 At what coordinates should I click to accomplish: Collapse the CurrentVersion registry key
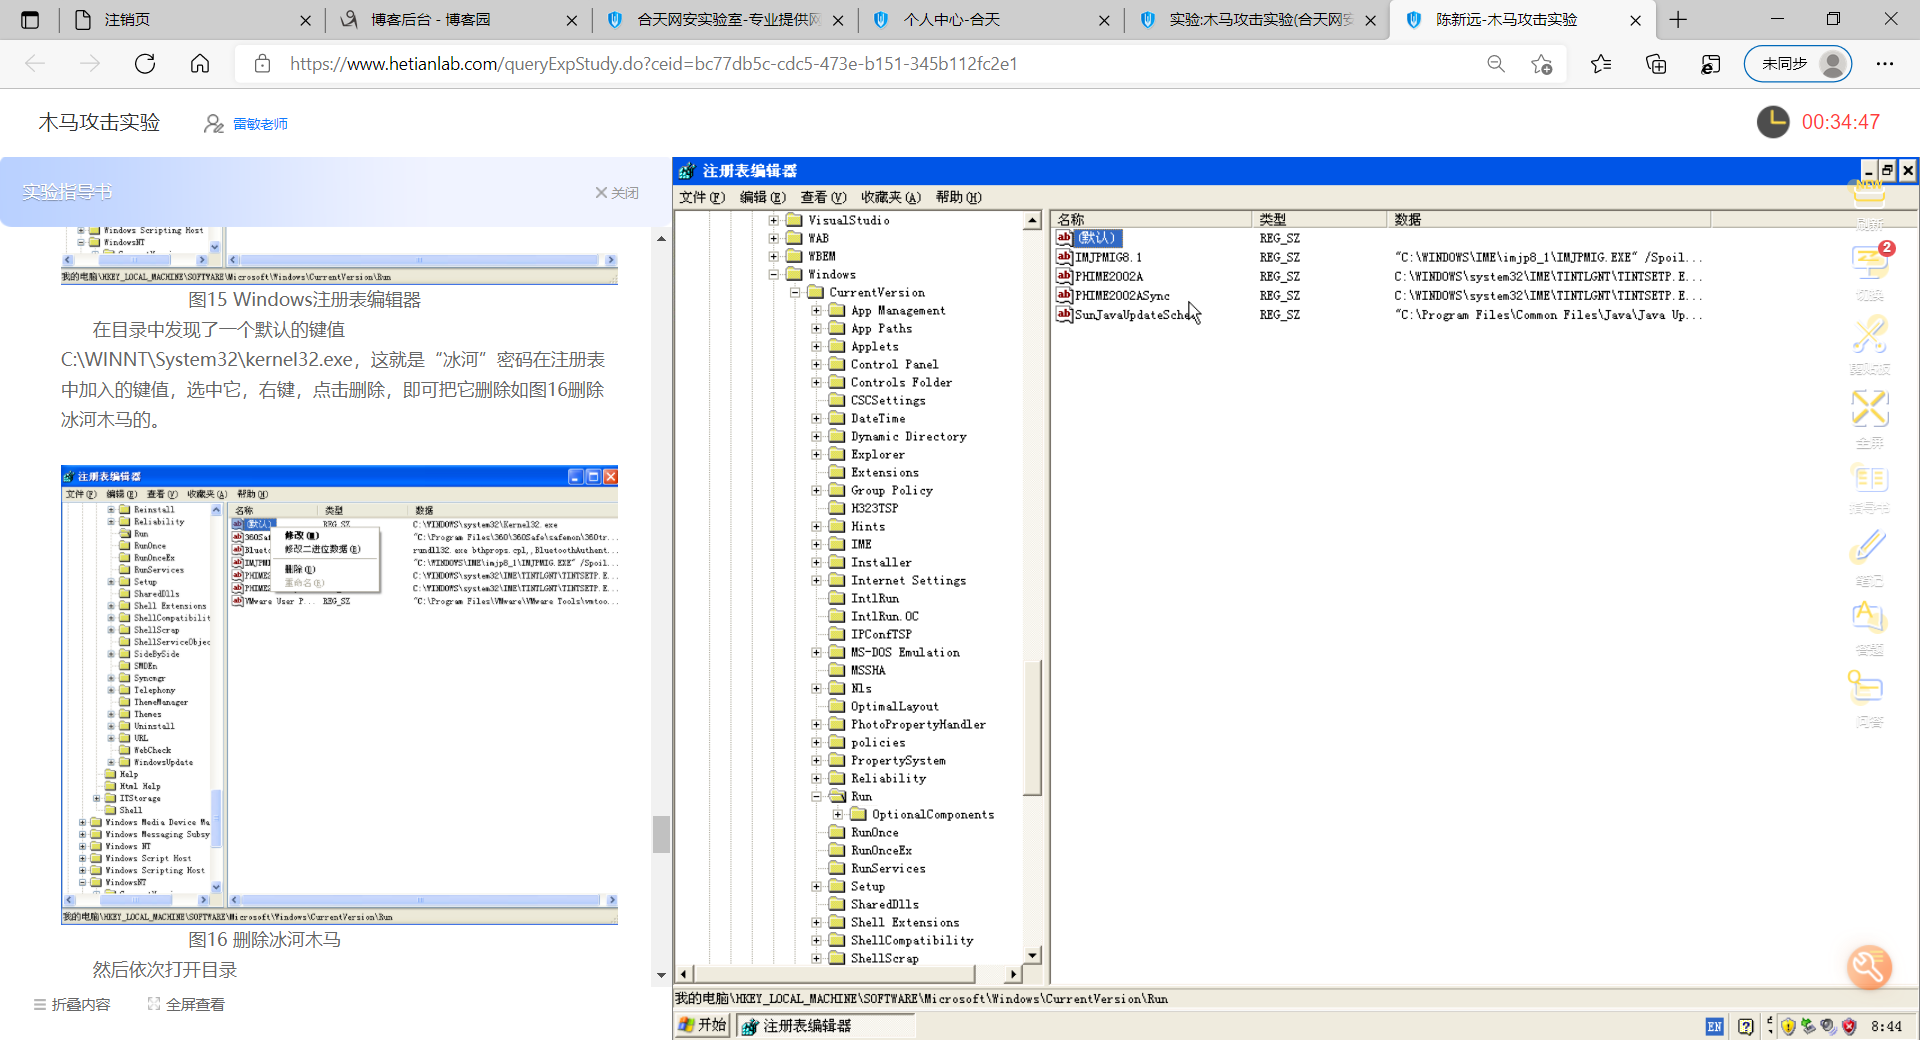pos(795,292)
